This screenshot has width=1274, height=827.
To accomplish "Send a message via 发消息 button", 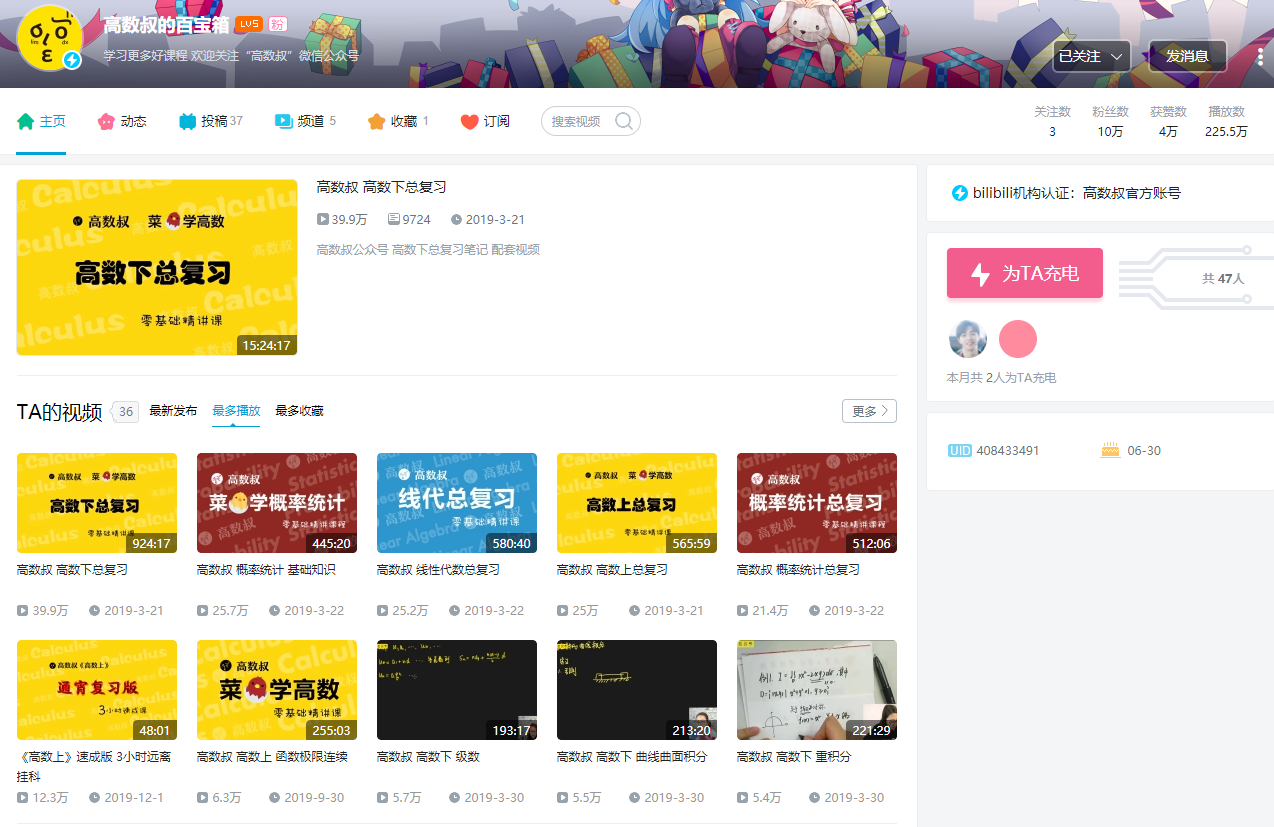I will pos(1187,56).
